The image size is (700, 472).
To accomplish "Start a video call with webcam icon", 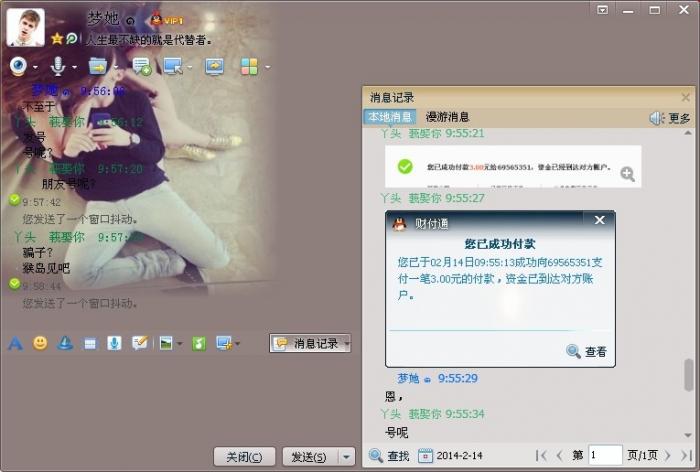I will click(x=18, y=67).
